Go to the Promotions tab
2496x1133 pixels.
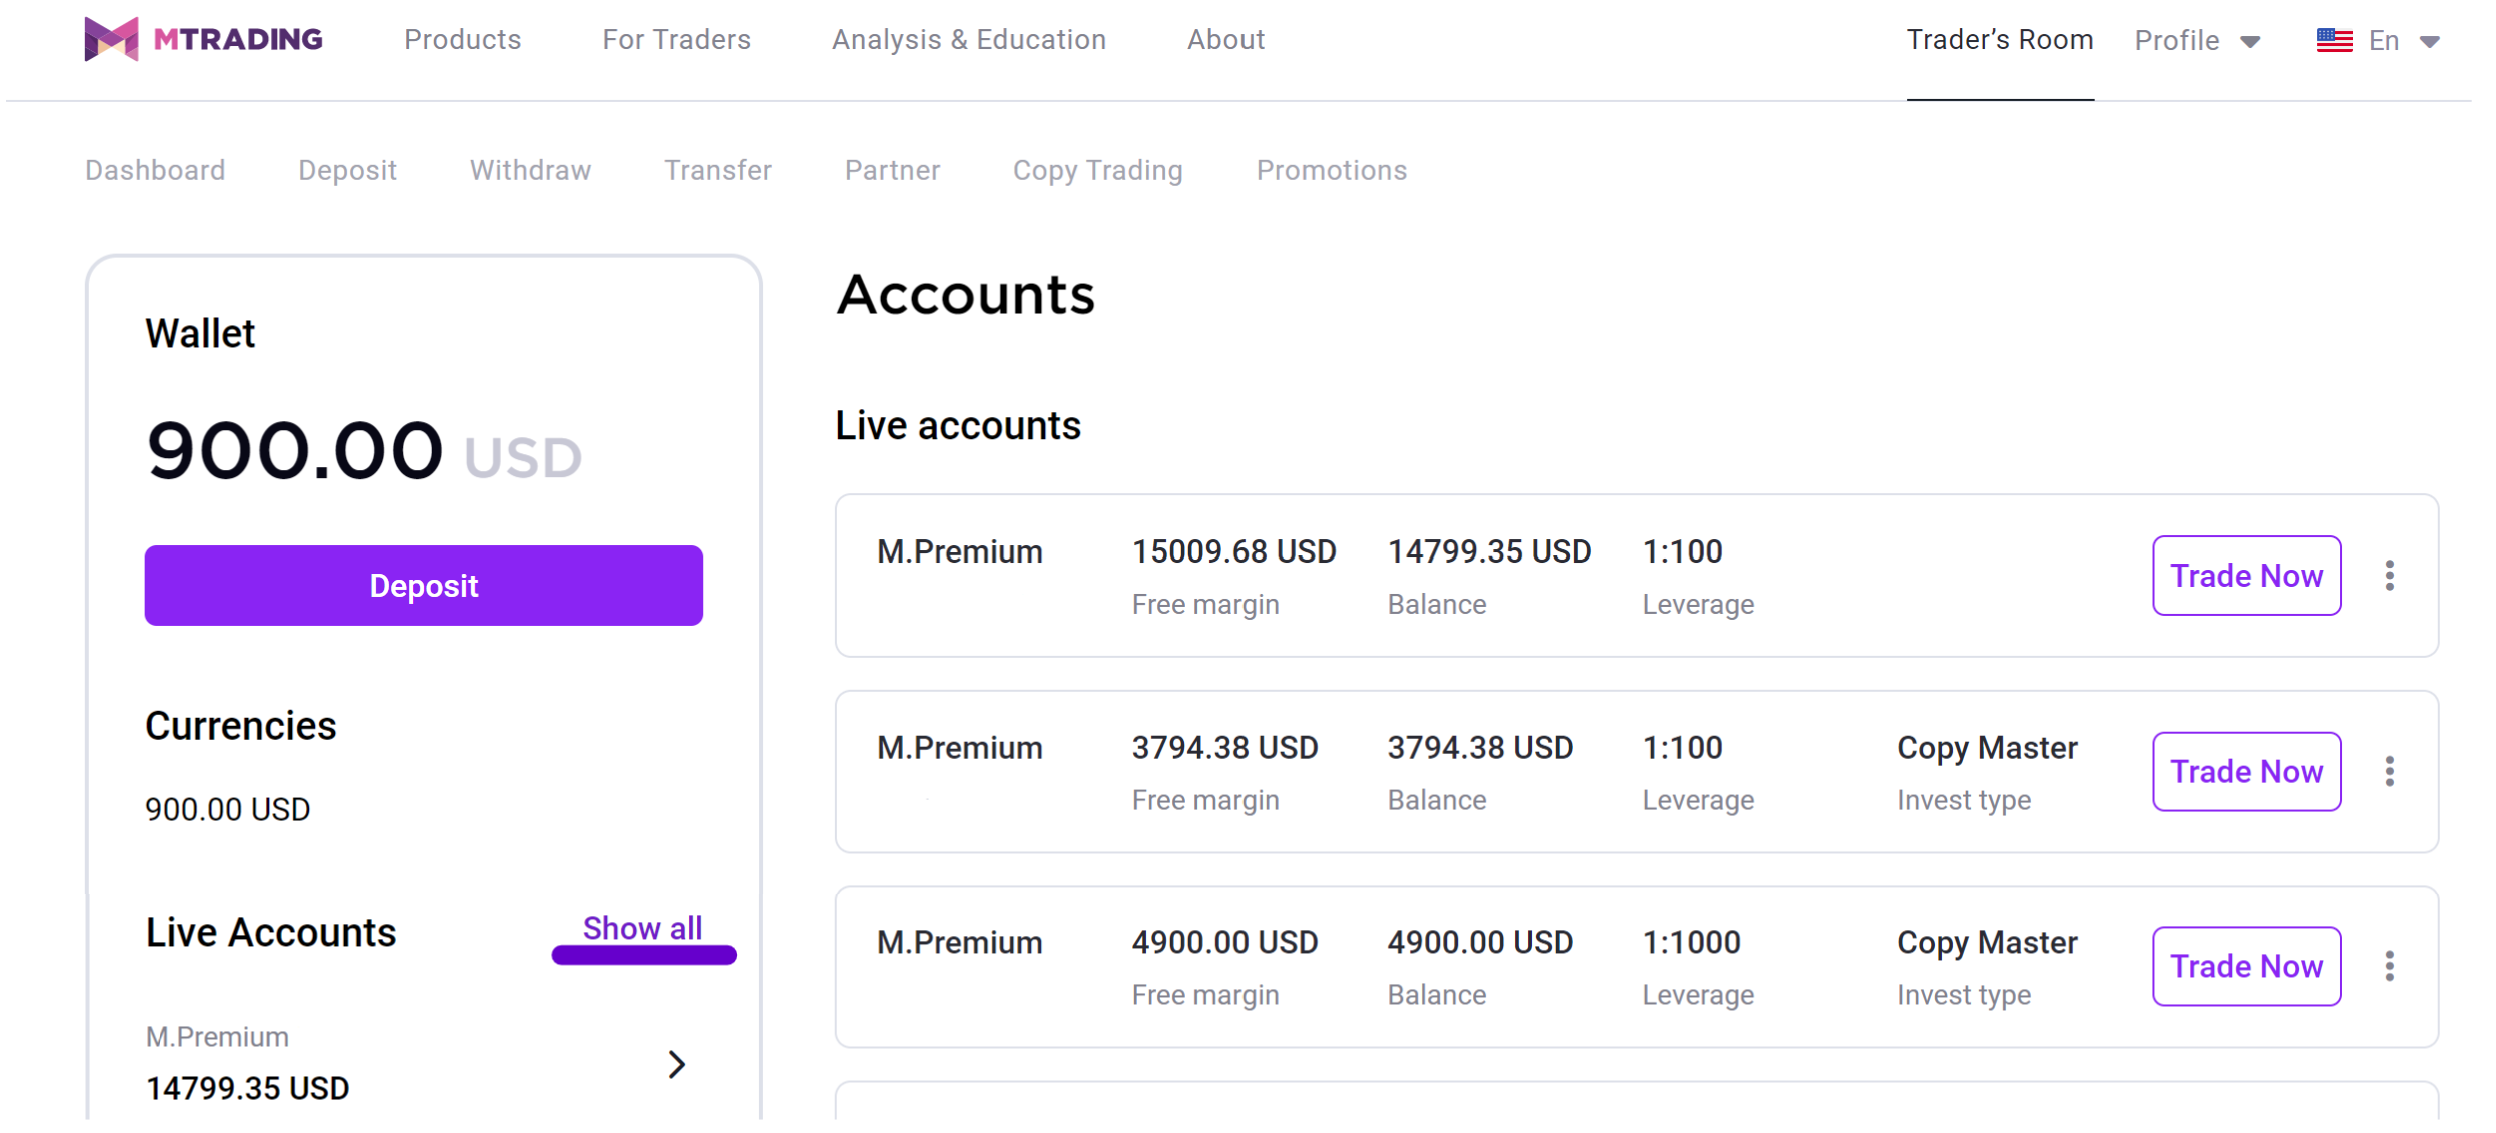coord(1331,170)
